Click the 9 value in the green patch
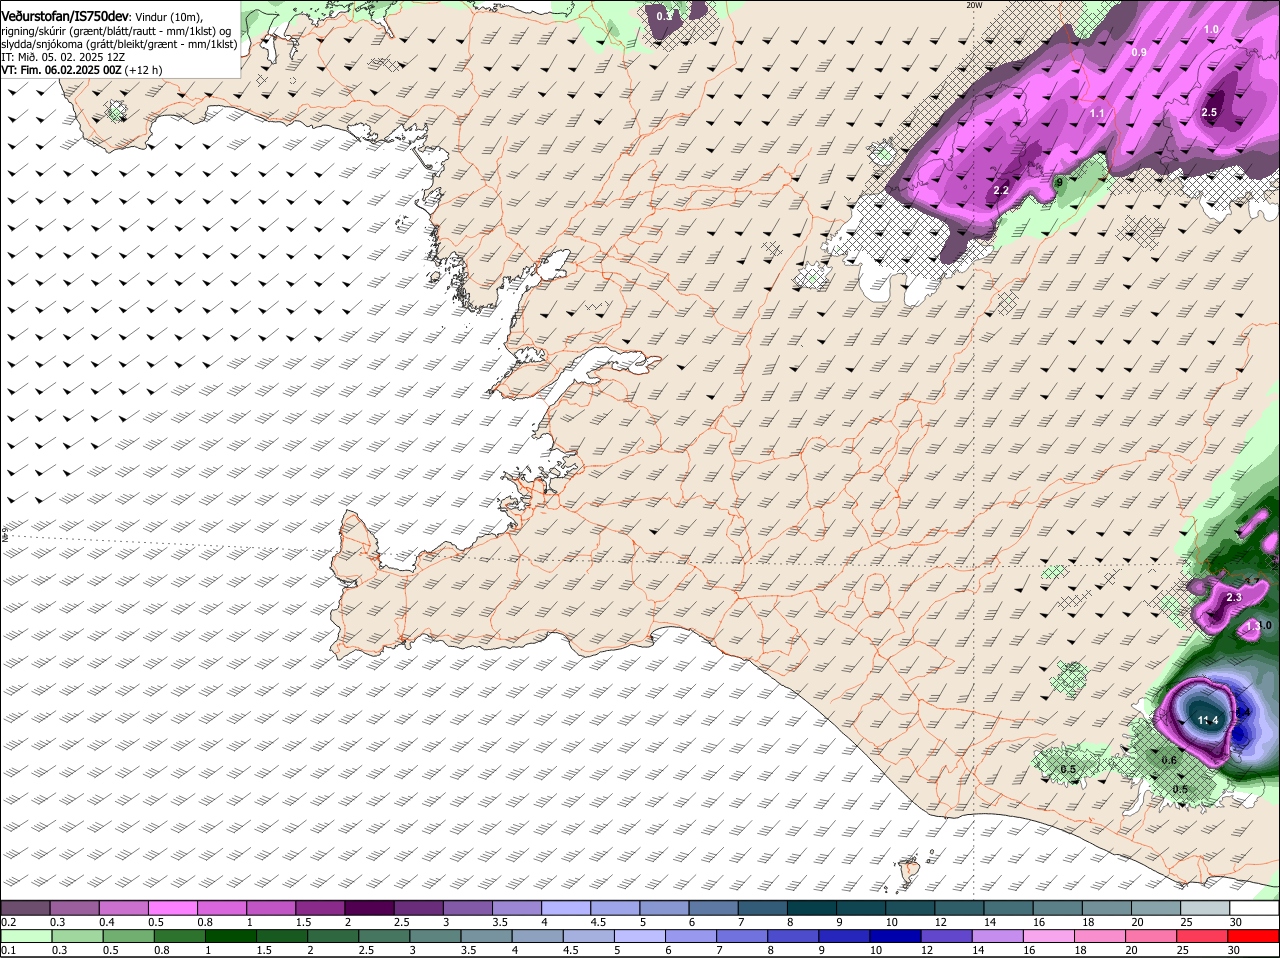 click(1059, 182)
